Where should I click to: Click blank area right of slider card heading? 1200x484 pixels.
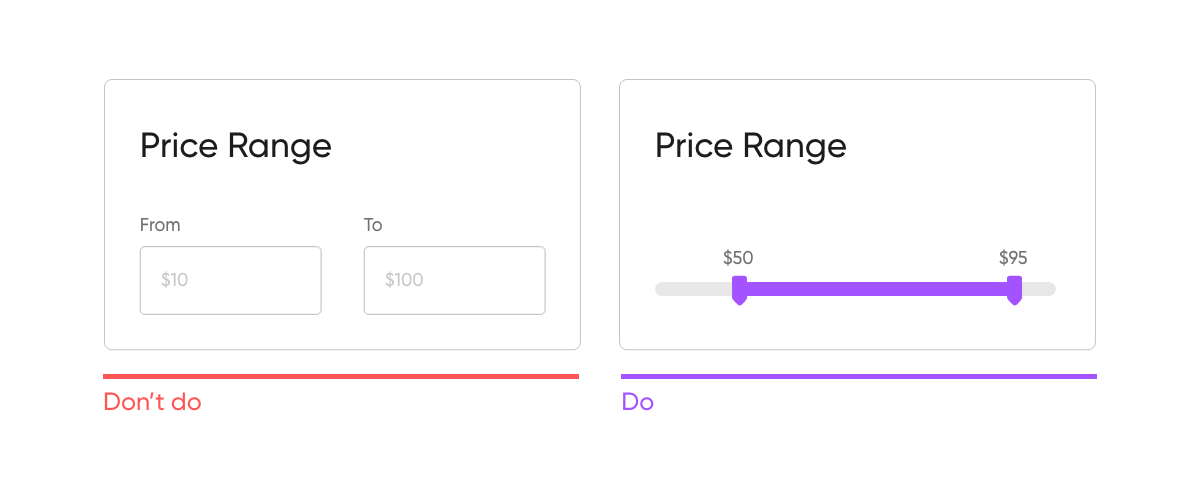[970, 146]
